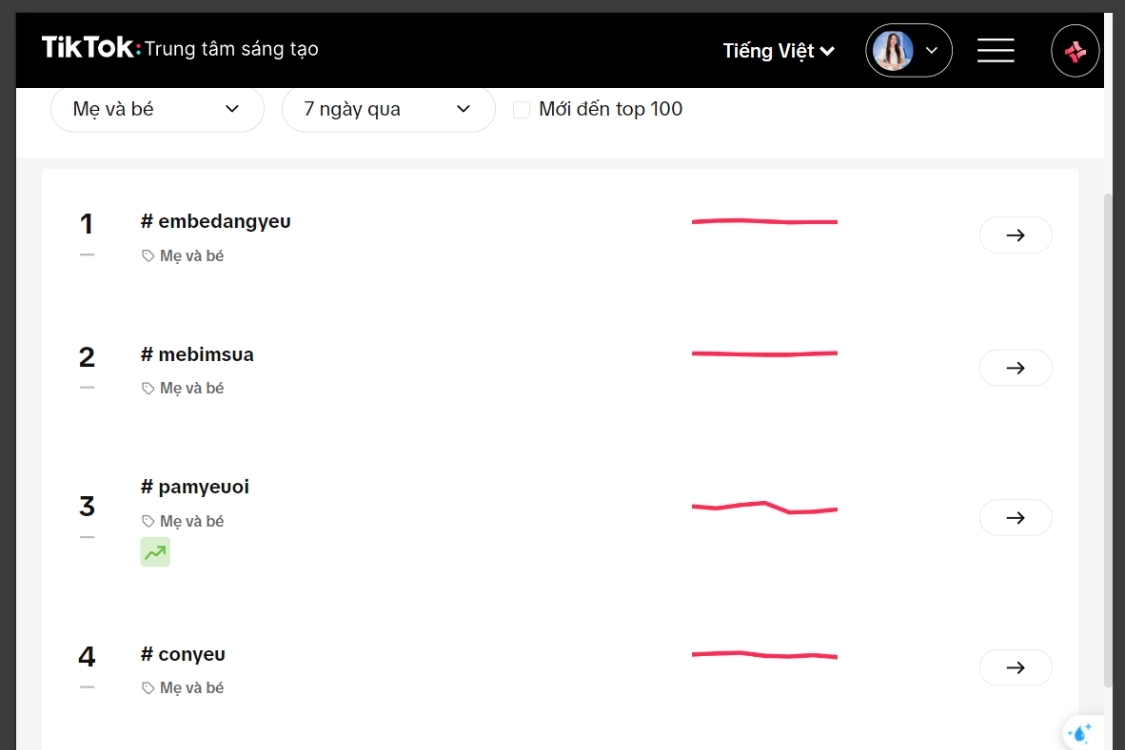Click the hashtag embedangyeu
Screen dimensions: 1125x750
[x=215, y=221]
